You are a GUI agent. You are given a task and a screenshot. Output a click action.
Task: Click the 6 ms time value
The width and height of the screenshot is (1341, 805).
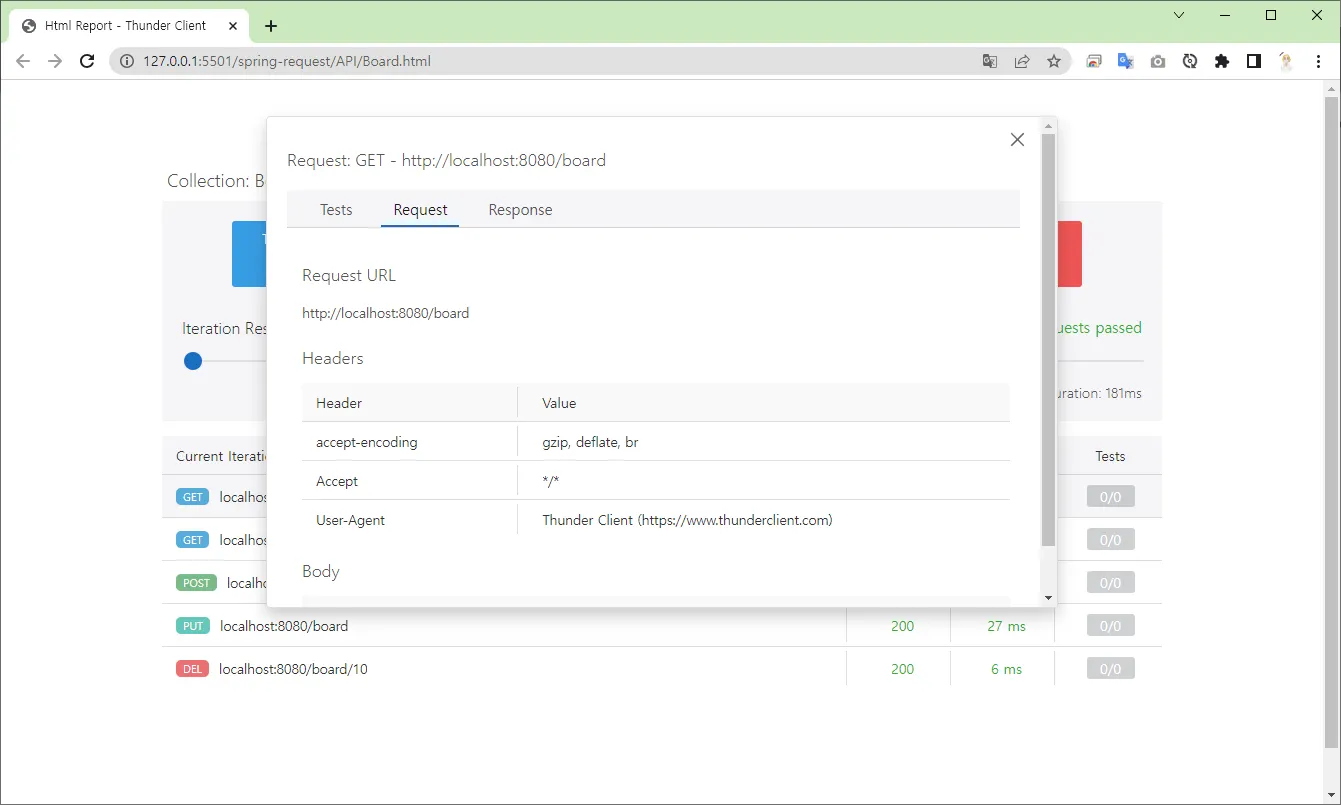1007,669
